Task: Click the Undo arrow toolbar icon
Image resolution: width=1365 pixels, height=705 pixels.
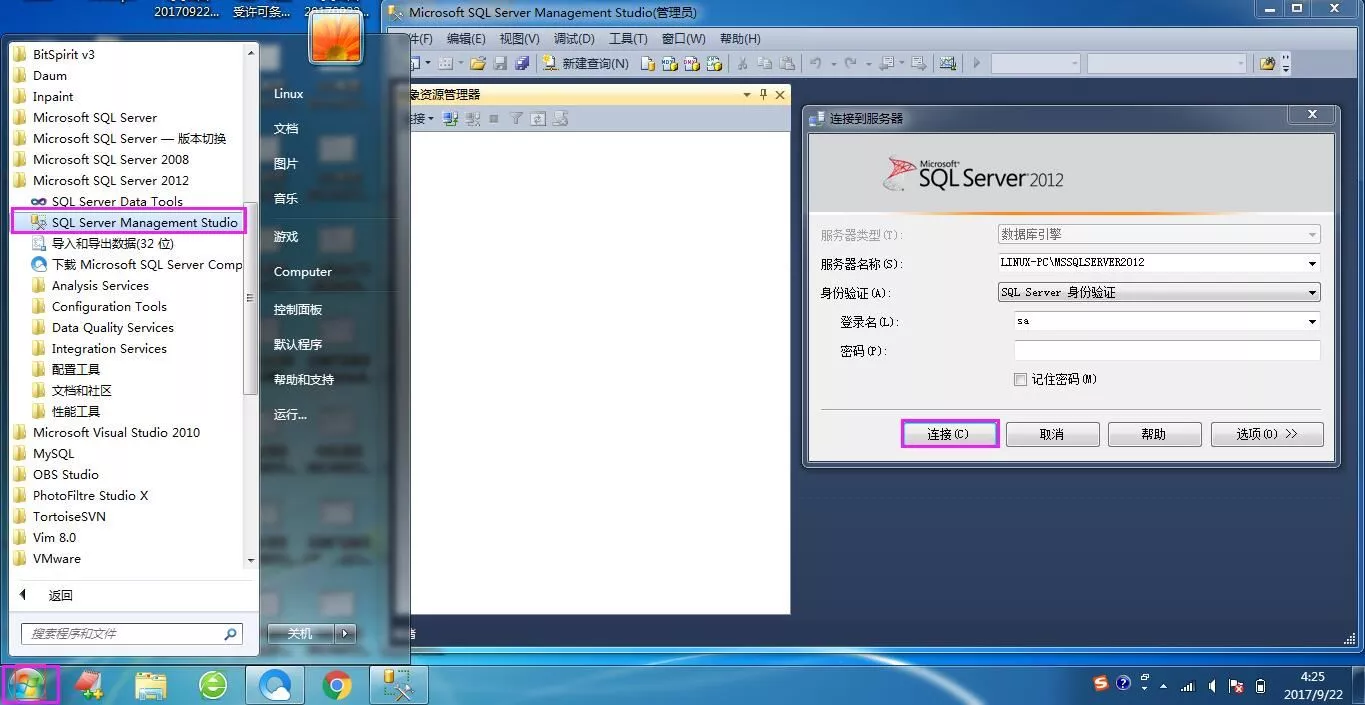Action: [x=816, y=63]
